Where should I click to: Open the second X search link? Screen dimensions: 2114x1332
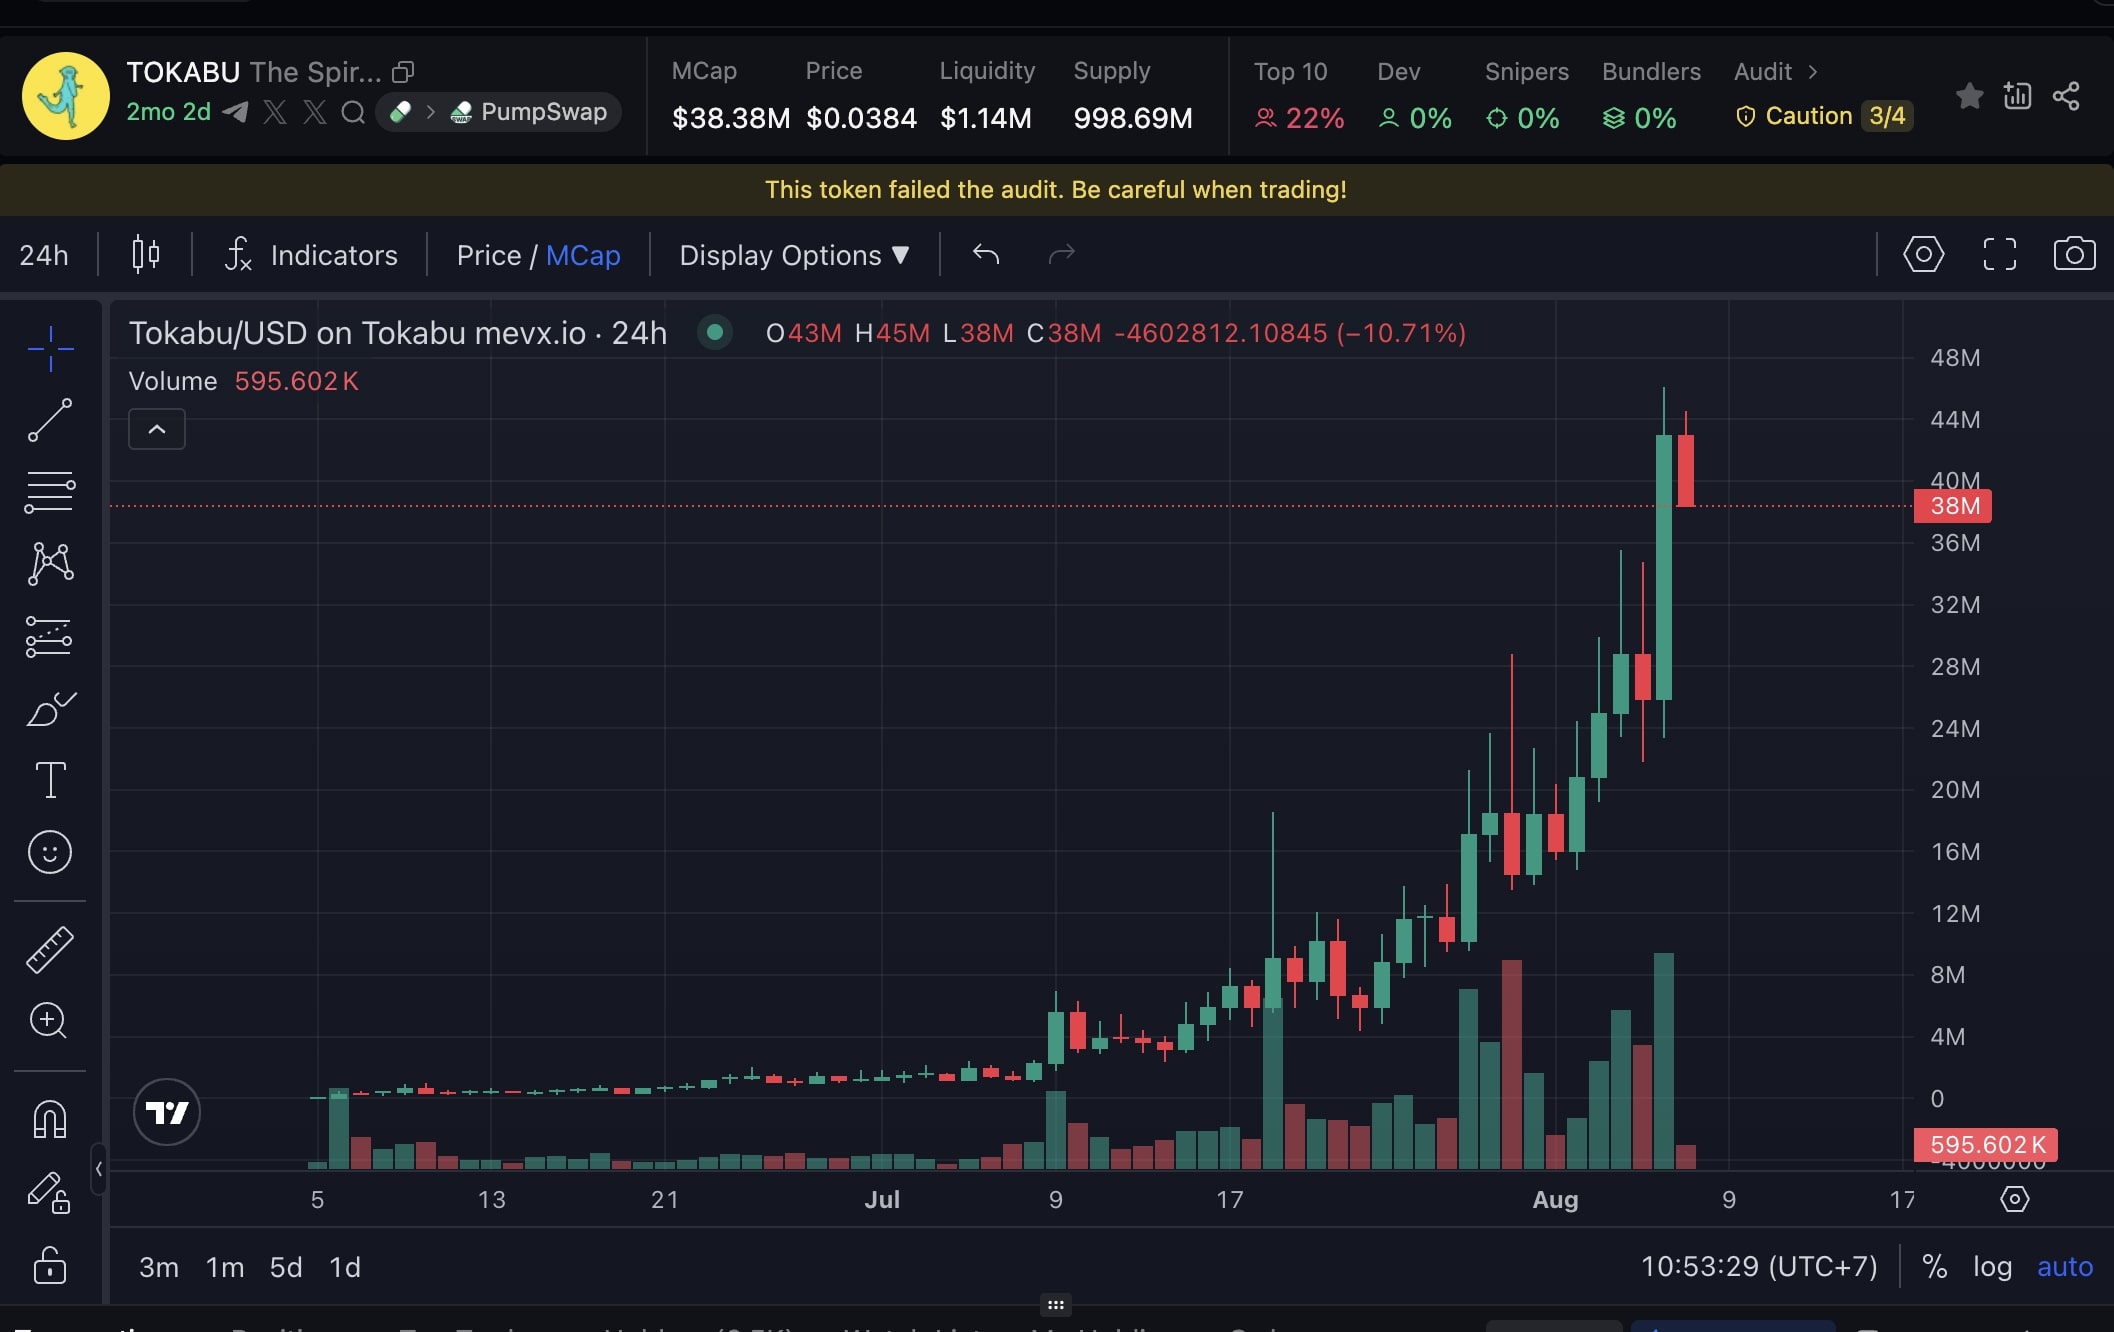[x=314, y=112]
